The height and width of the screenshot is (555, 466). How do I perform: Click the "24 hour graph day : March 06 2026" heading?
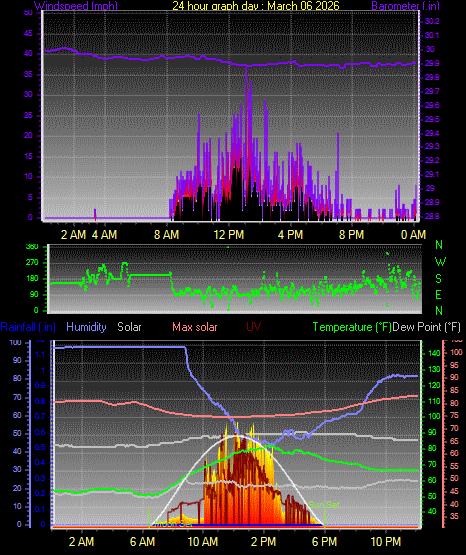[256, 6]
